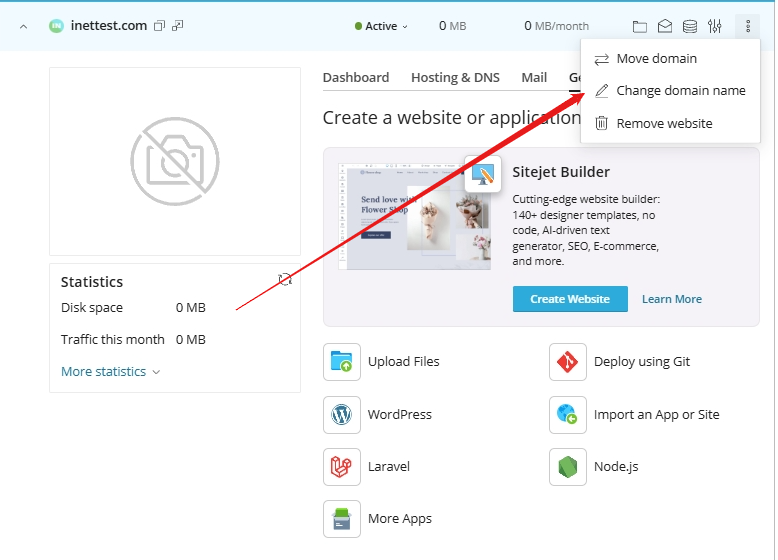Open inettest.com site in new window icon
Screen dimensions: 778x560
click(178, 26)
